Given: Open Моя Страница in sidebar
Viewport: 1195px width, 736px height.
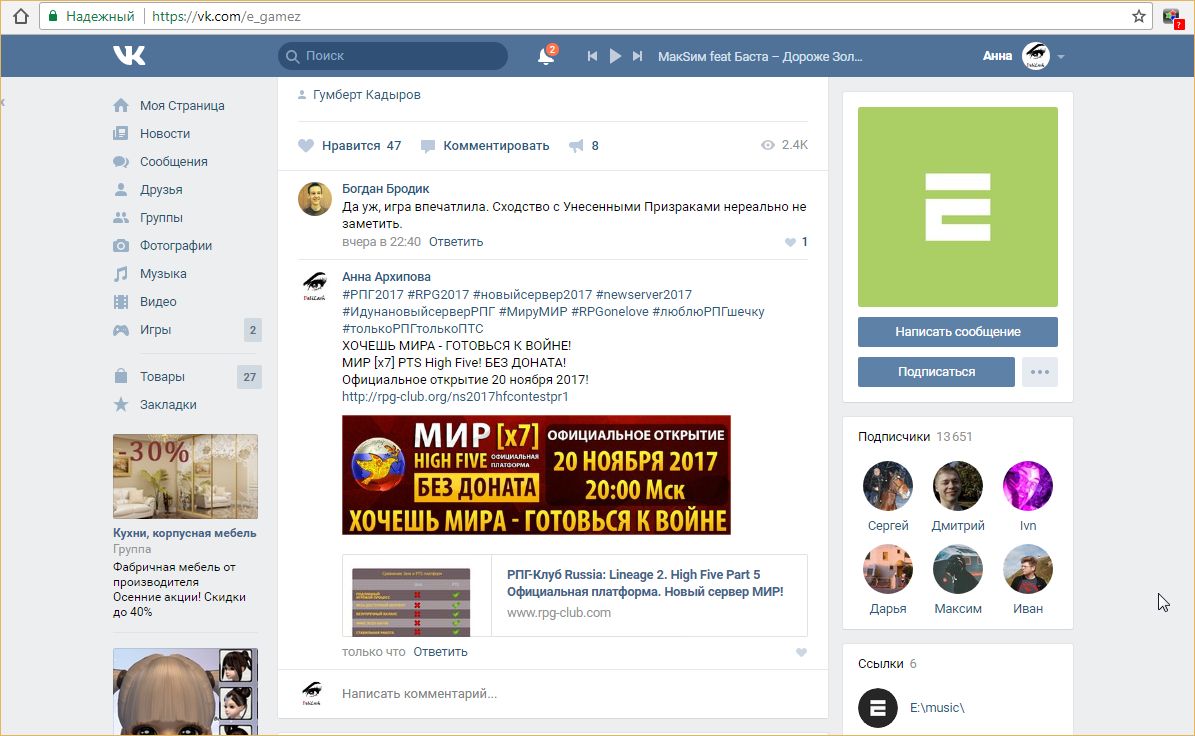Looking at the screenshot, I should (x=182, y=105).
